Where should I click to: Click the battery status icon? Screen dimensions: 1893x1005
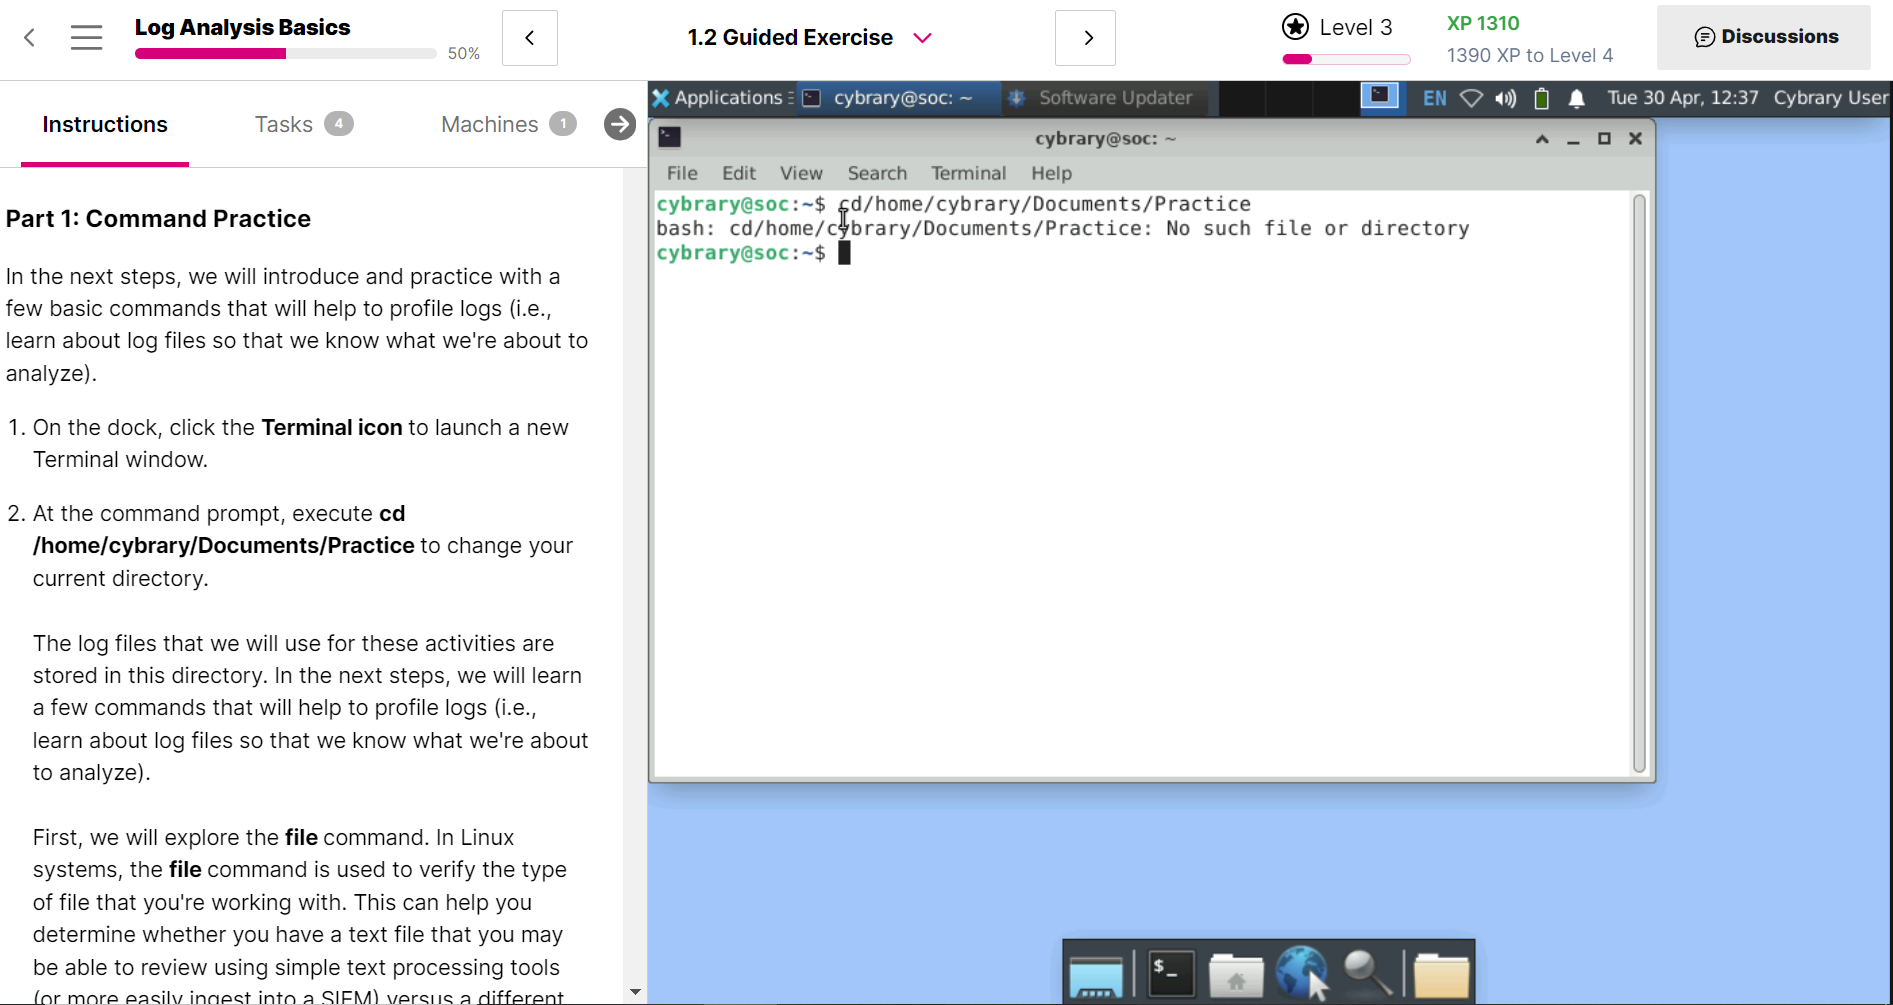[1542, 98]
